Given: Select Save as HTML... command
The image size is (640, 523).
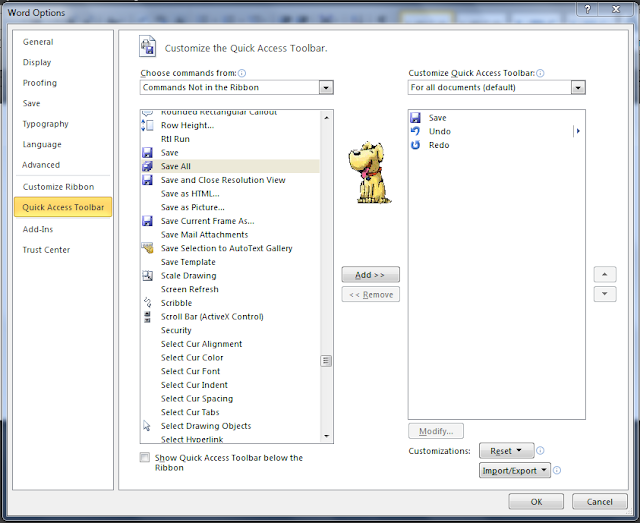Looking at the screenshot, I should pos(230,194).
